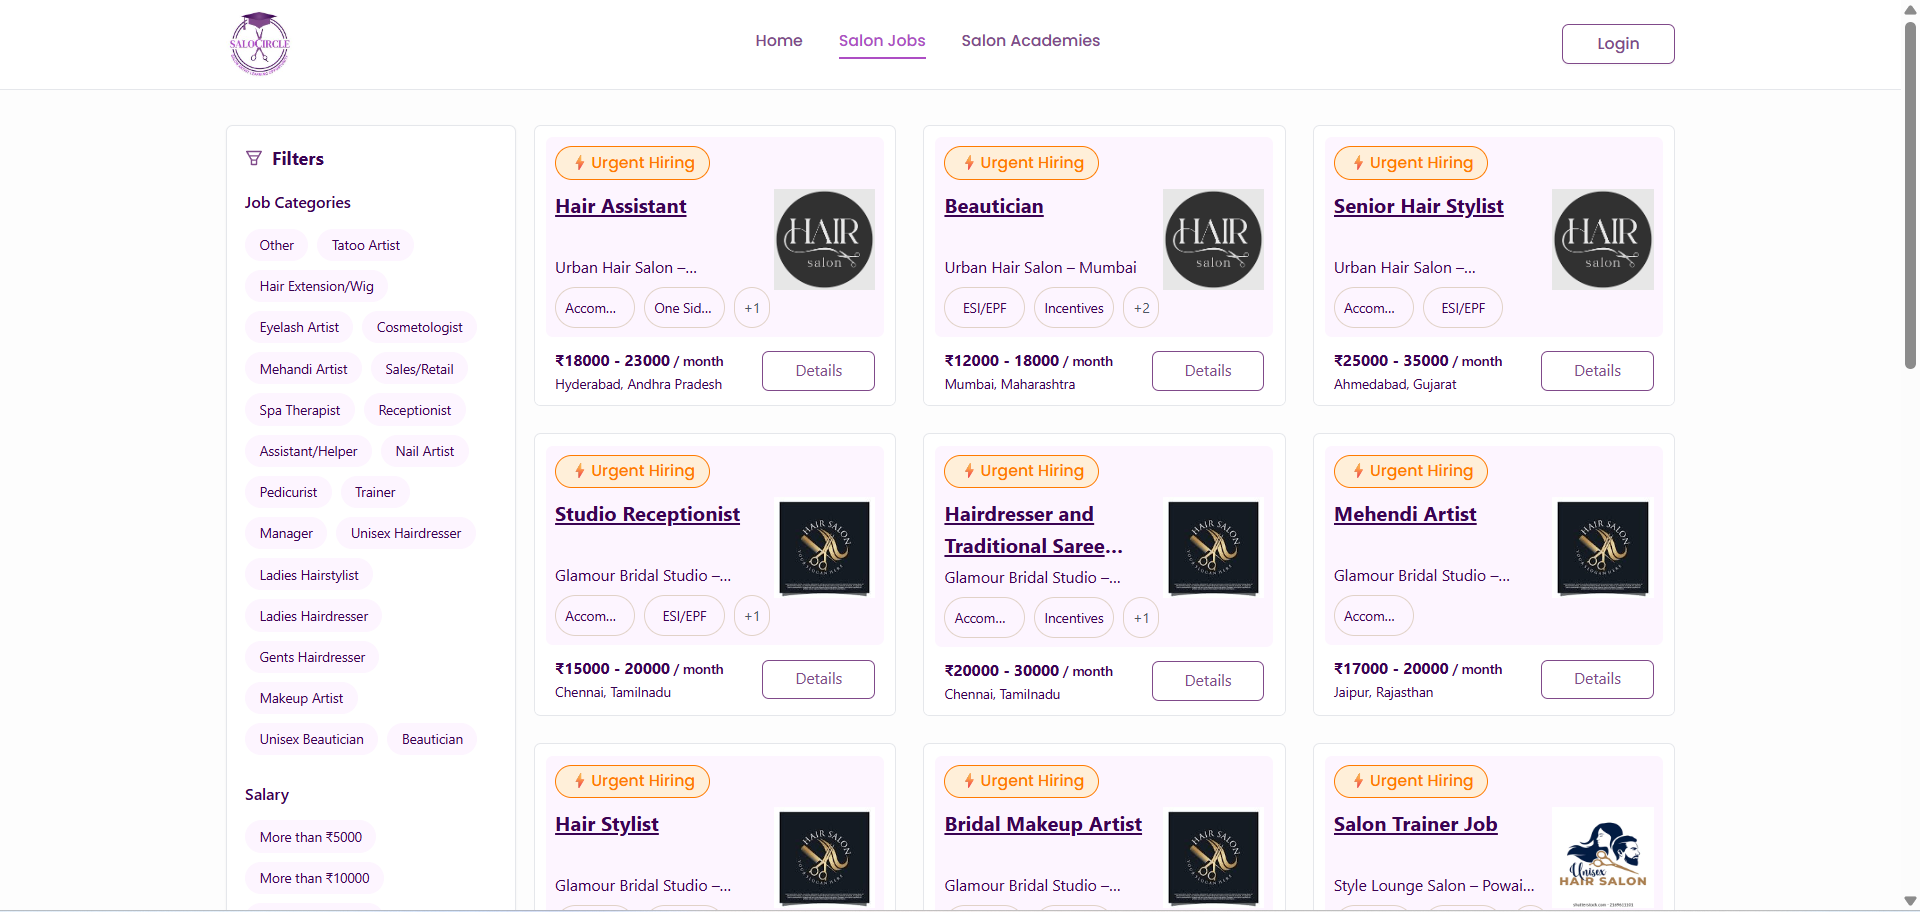View Details of Mehendi Artist Jaipur job
Screen dimensions: 1920x912
coord(1597,679)
